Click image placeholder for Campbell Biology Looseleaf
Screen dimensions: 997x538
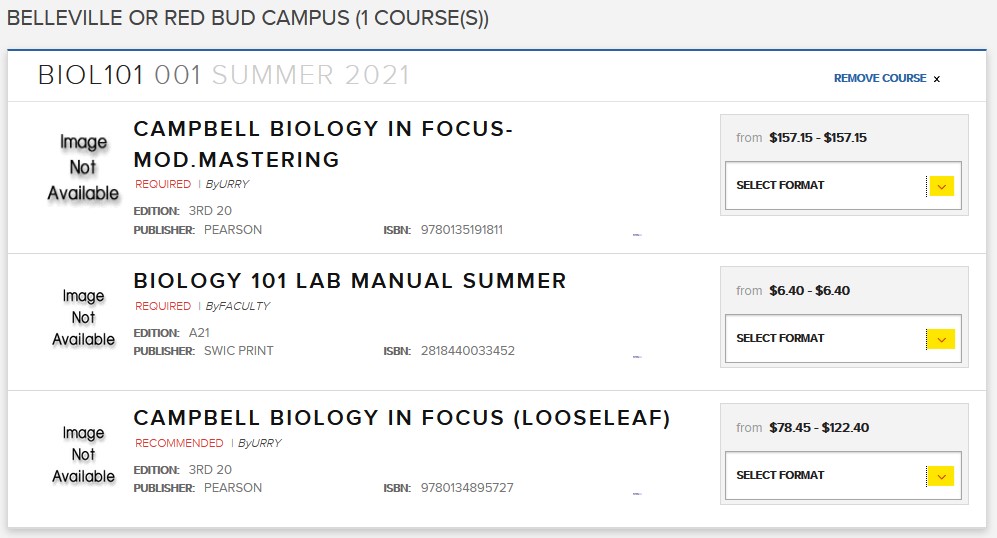[83, 455]
